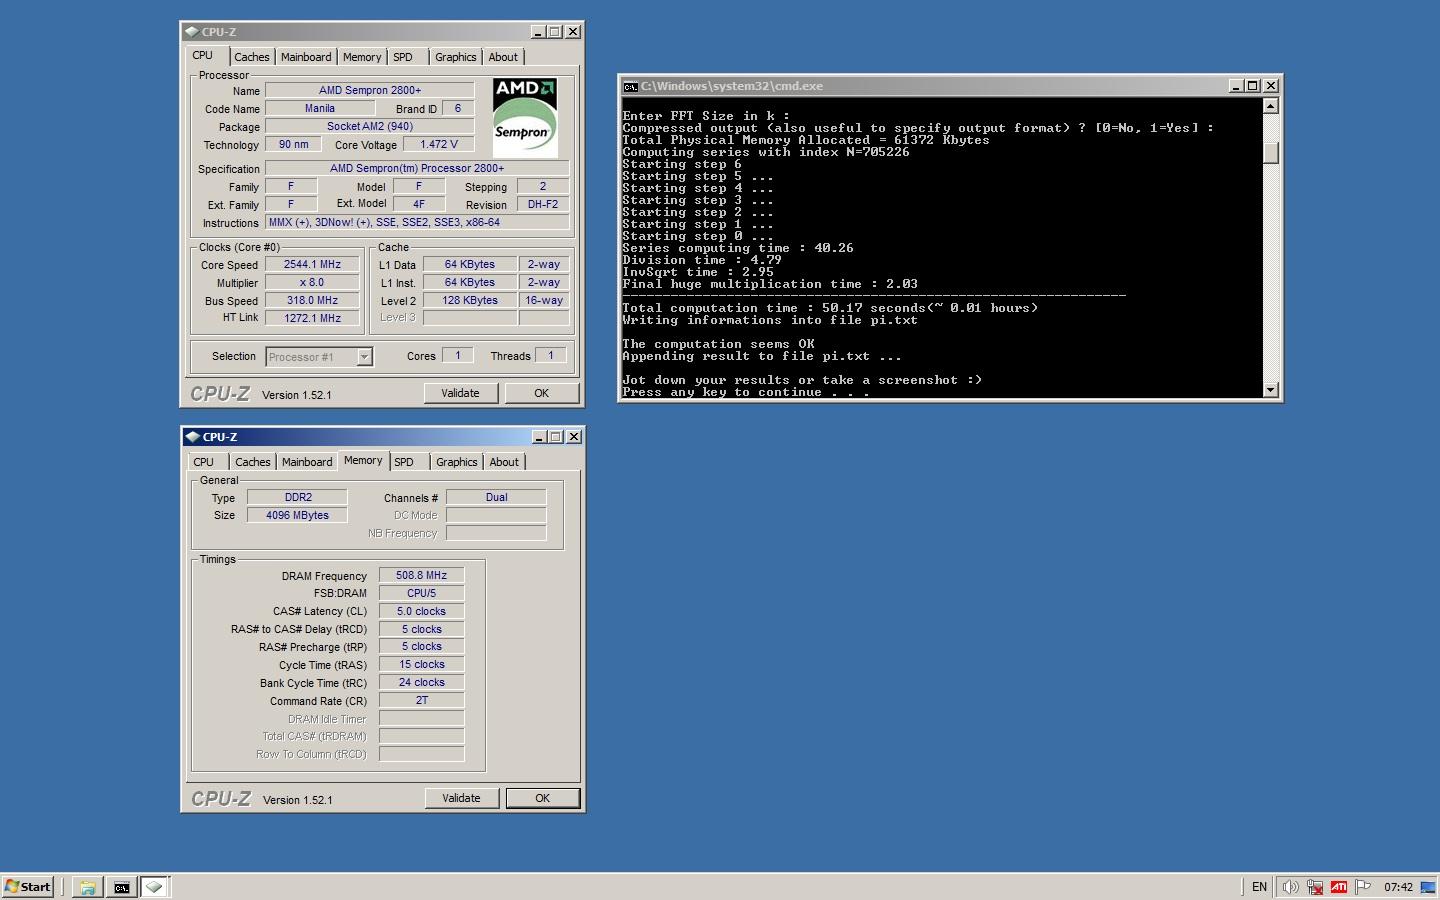Click the bottom CPU-Z window title icon
This screenshot has height=900, width=1440.
pos(192,437)
